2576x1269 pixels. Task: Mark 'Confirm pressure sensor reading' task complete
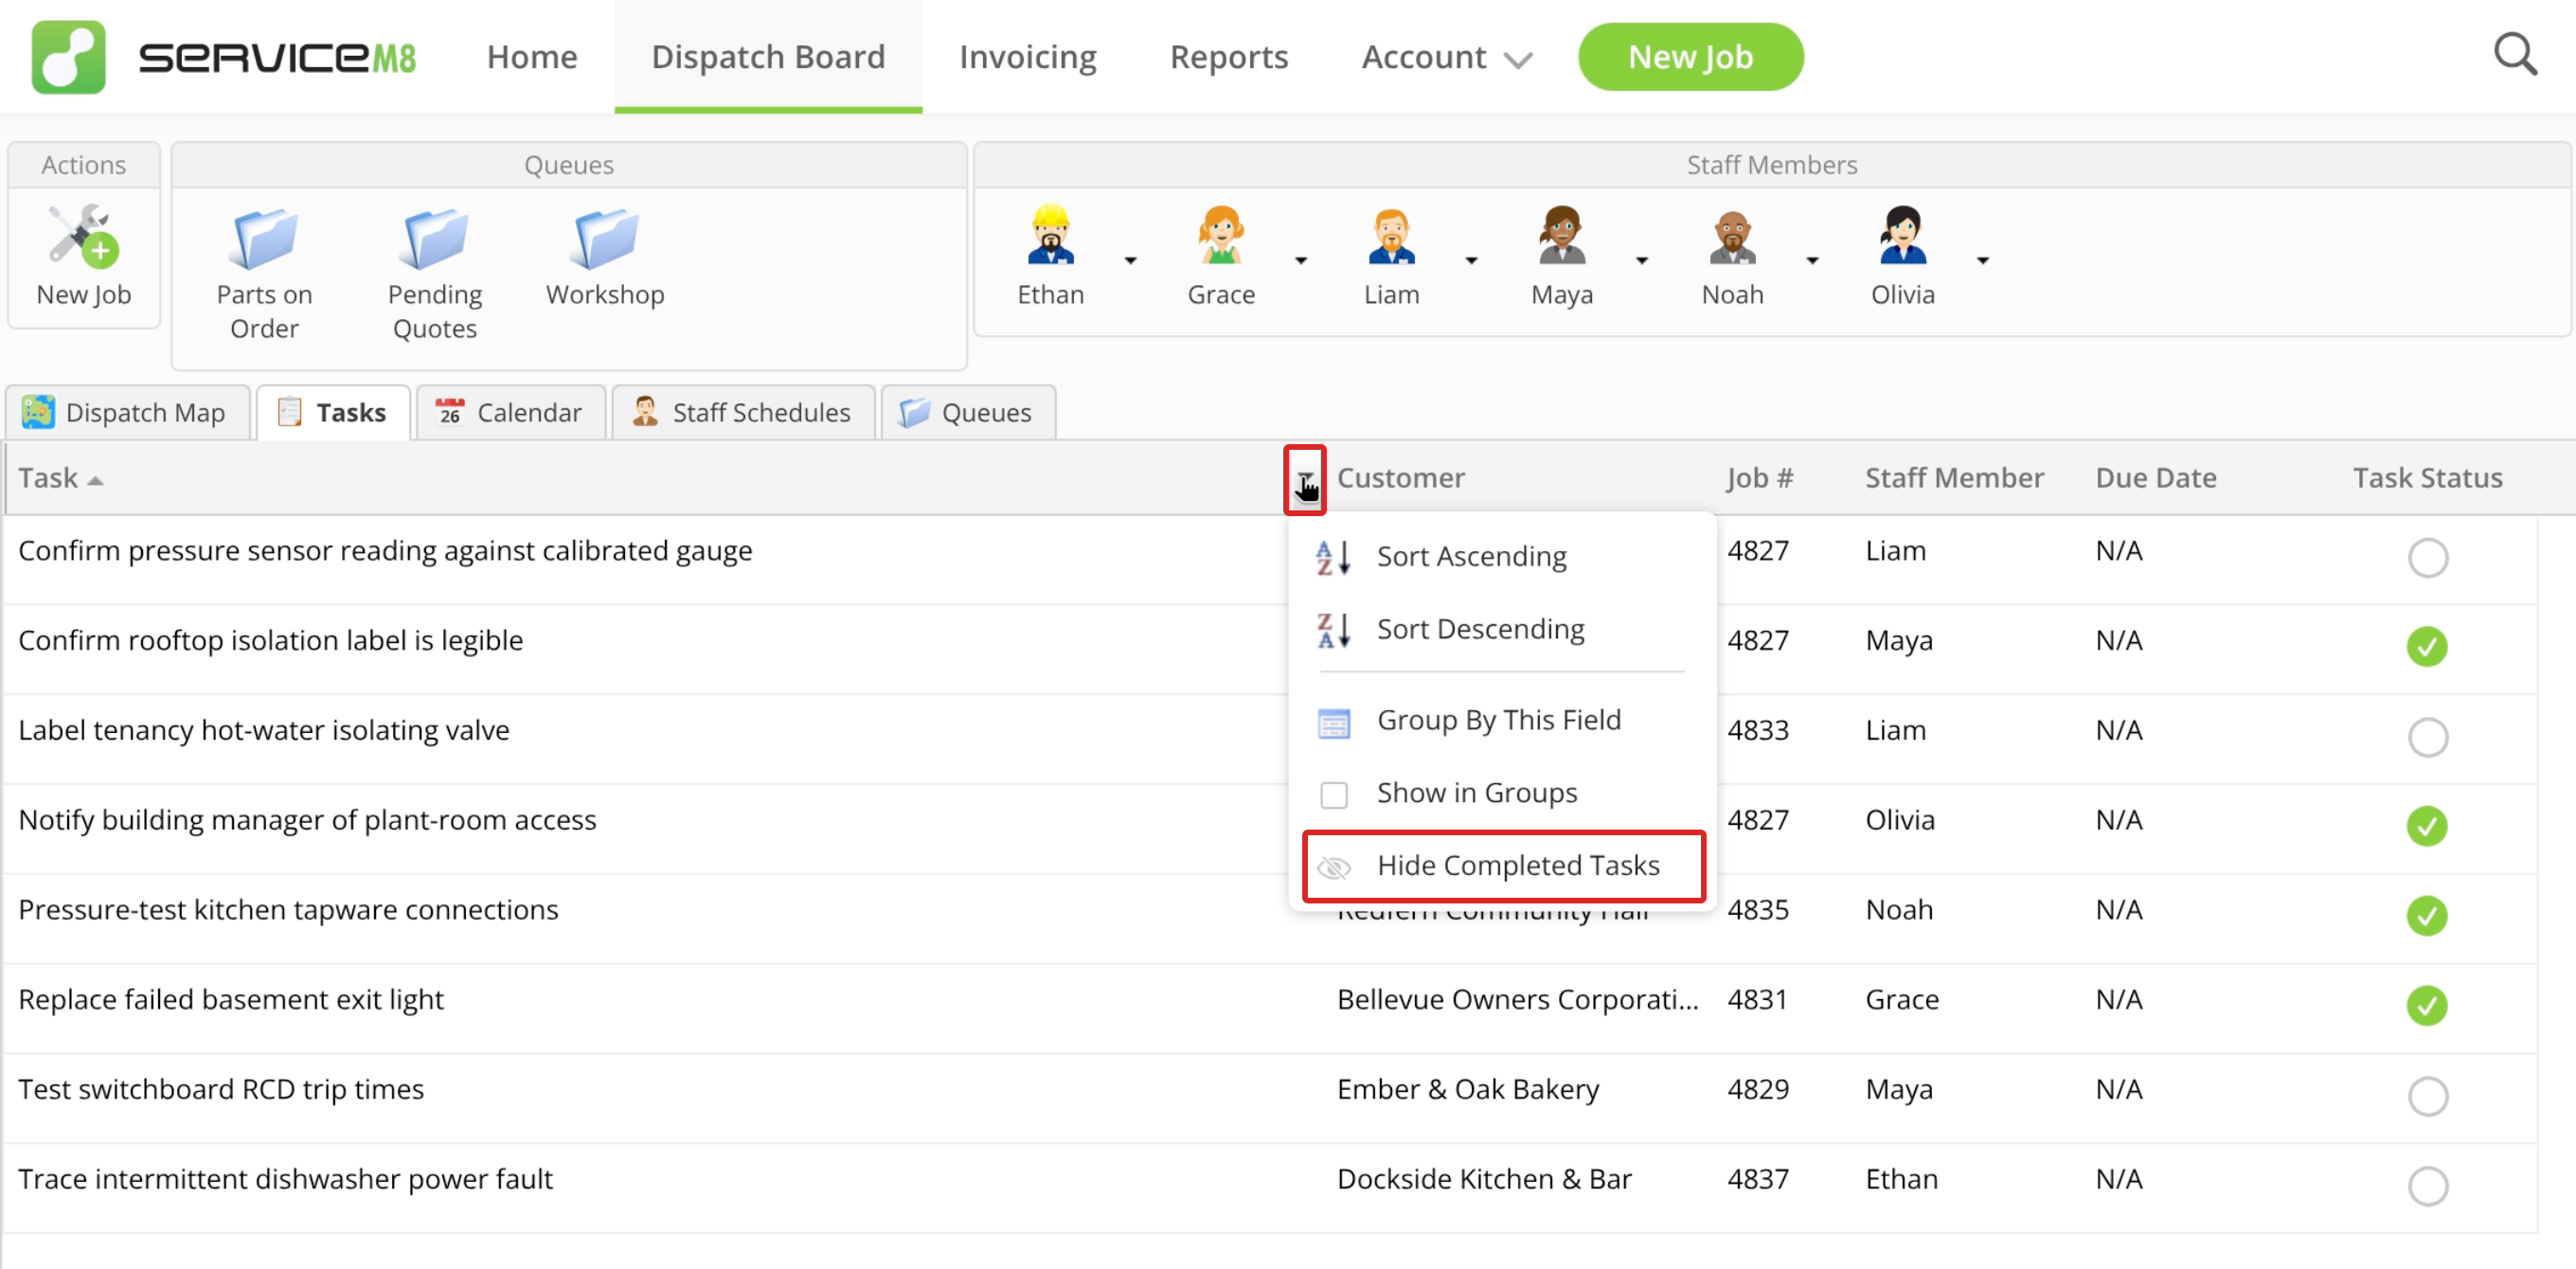[x=2427, y=557]
